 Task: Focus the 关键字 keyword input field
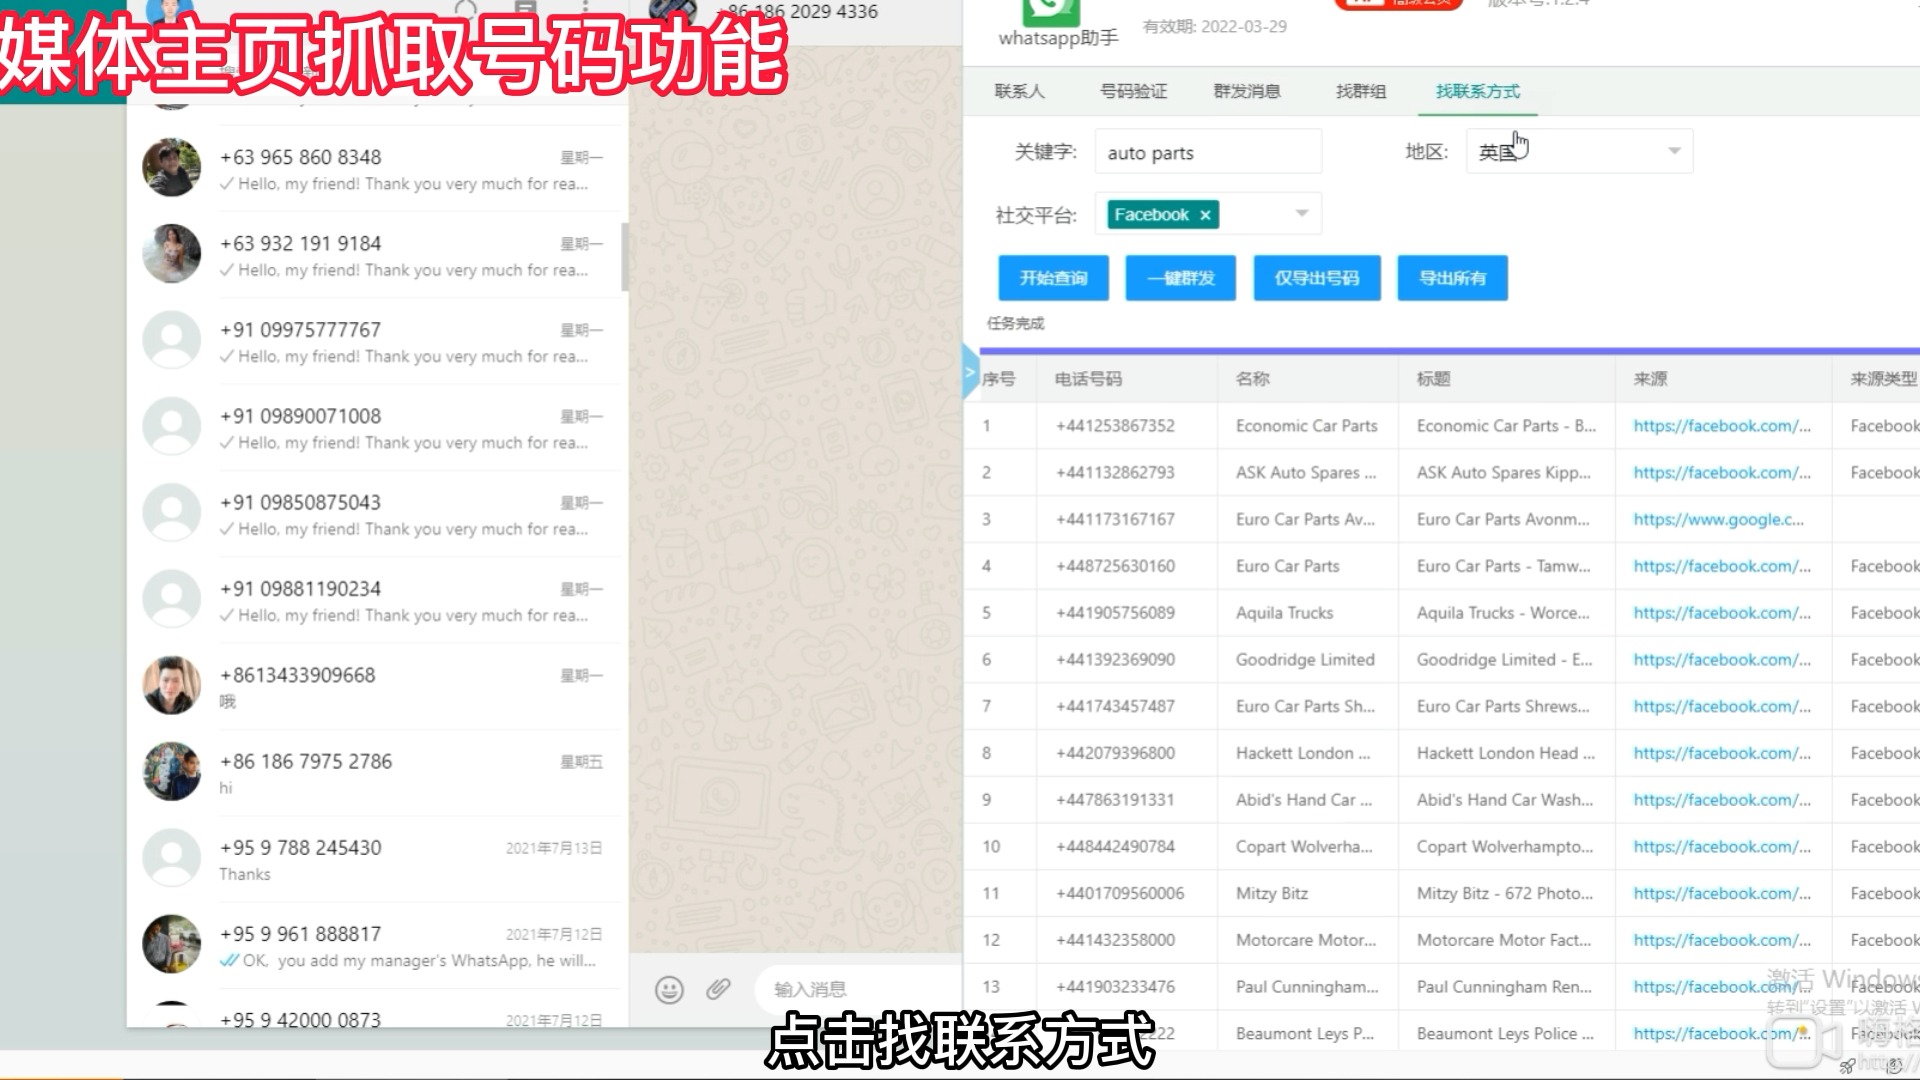[1208, 152]
